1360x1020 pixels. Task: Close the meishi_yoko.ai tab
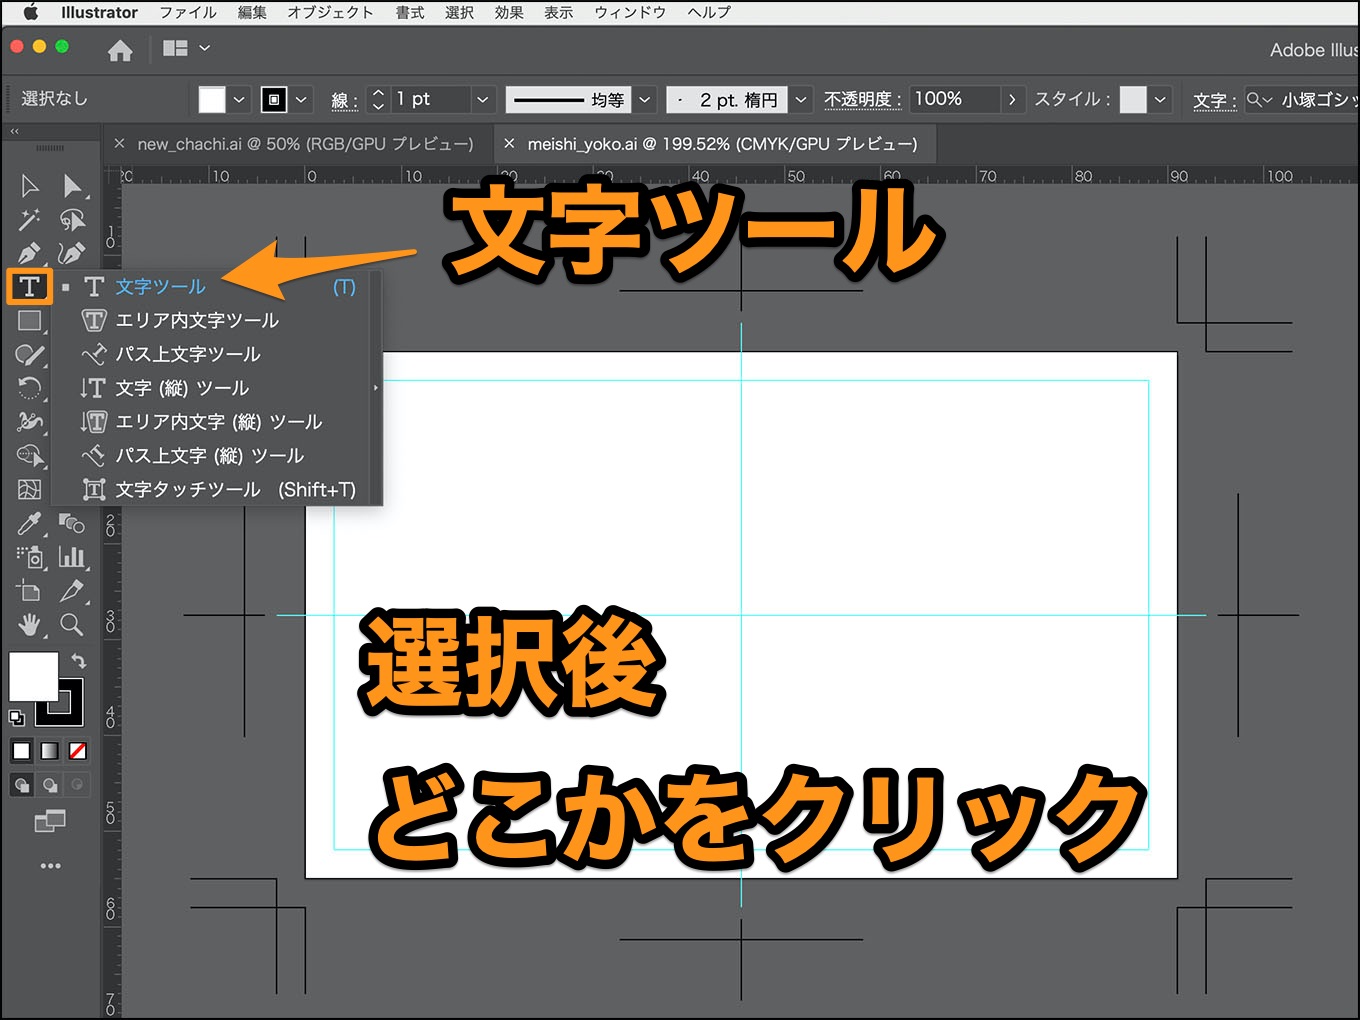(x=508, y=144)
